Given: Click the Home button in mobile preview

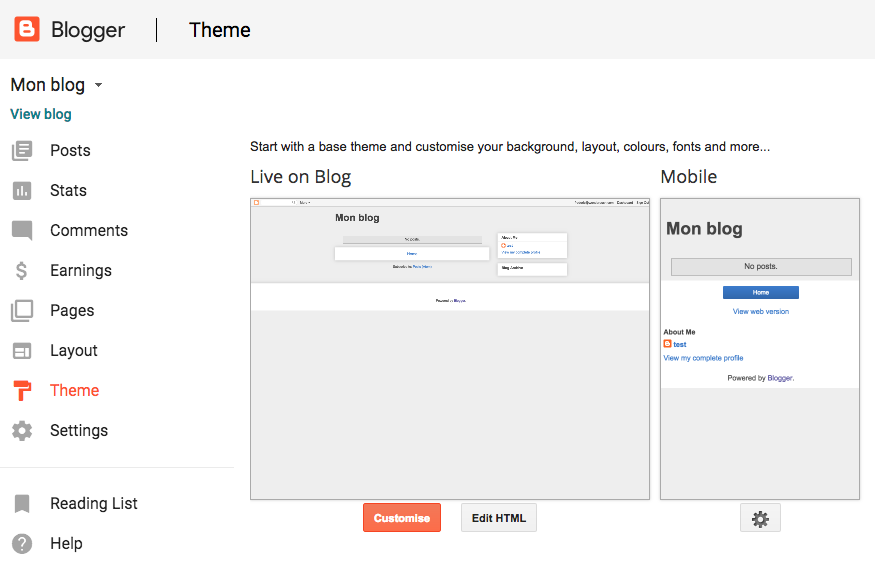Looking at the screenshot, I should point(761,292).
